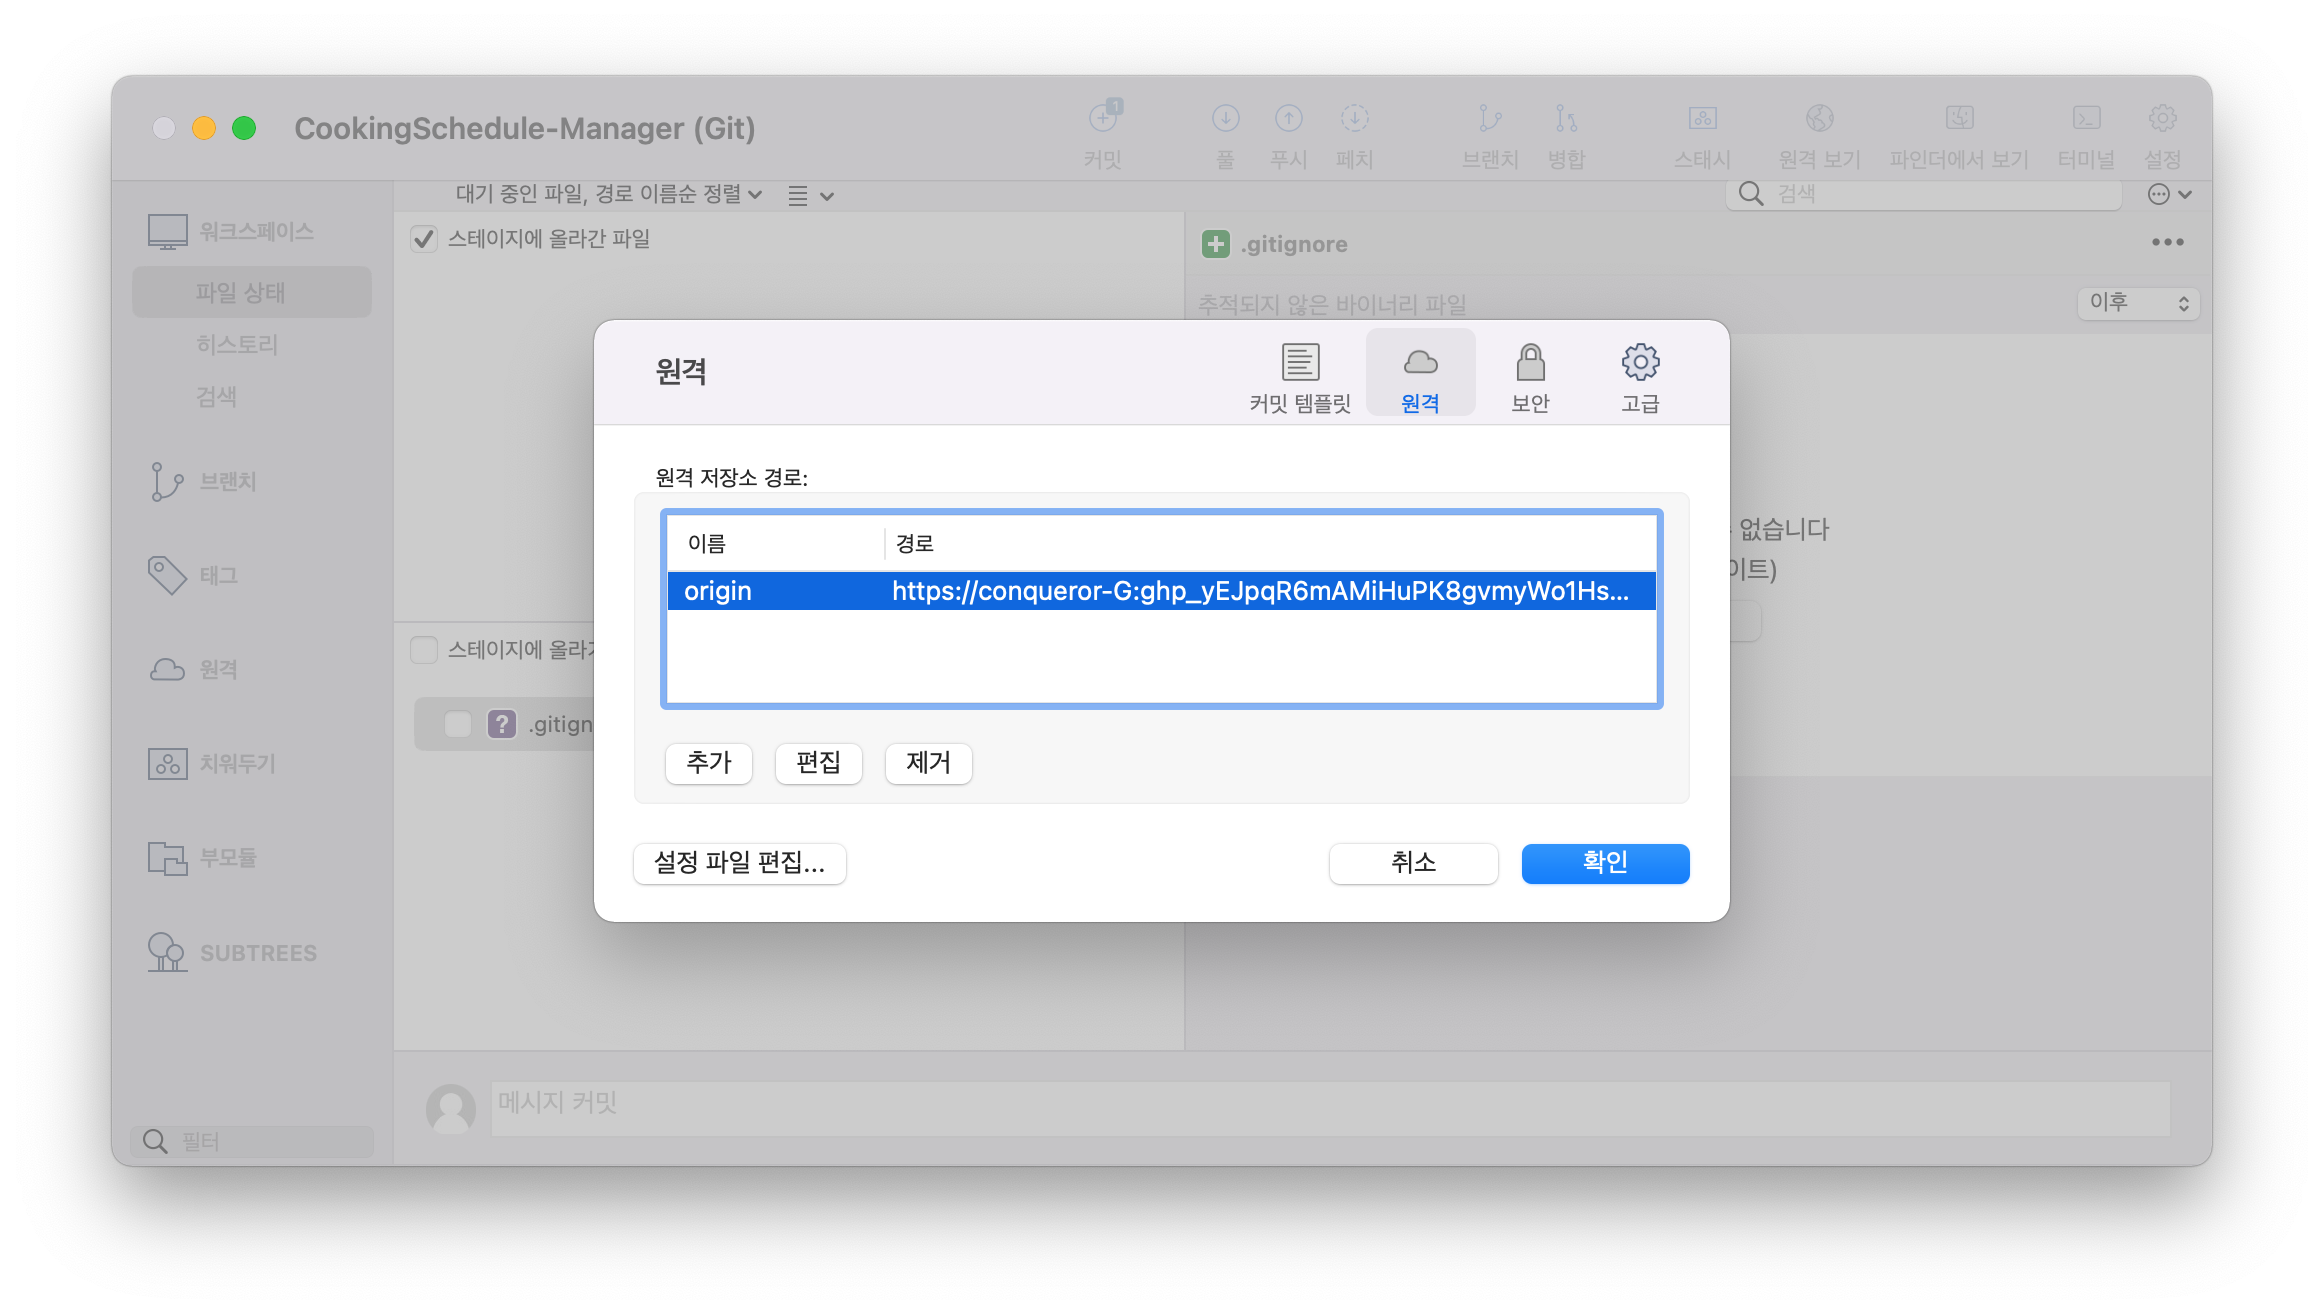
Task: Click the Merge toolbar icon
Action: pos(1566,120)
